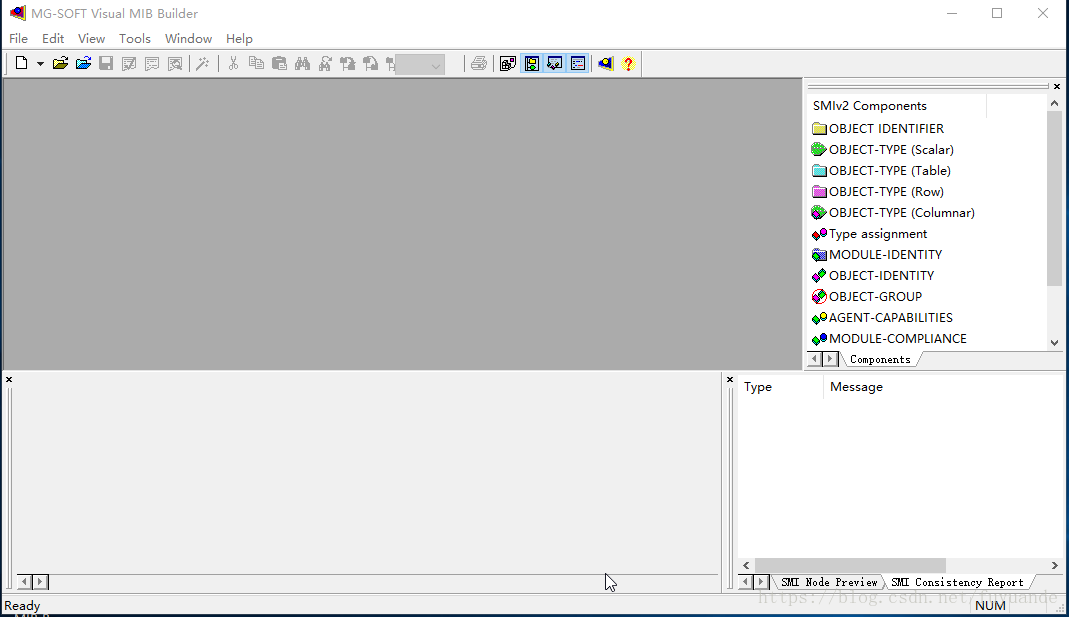This screenshot has height=617, width=1069.
Task: Click tab scroll left arrow beside SMI Node Preview
Action: click(x=745, y=582)
